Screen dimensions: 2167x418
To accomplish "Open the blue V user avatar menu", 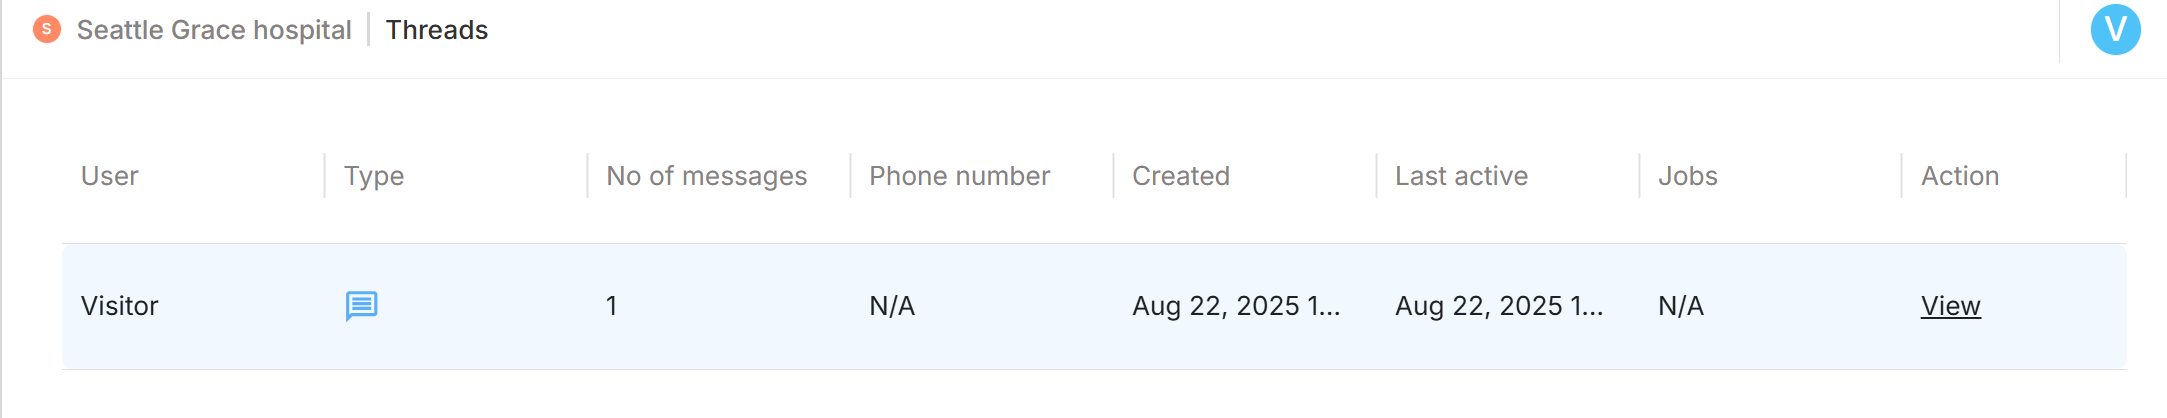I will point(2115,30).
